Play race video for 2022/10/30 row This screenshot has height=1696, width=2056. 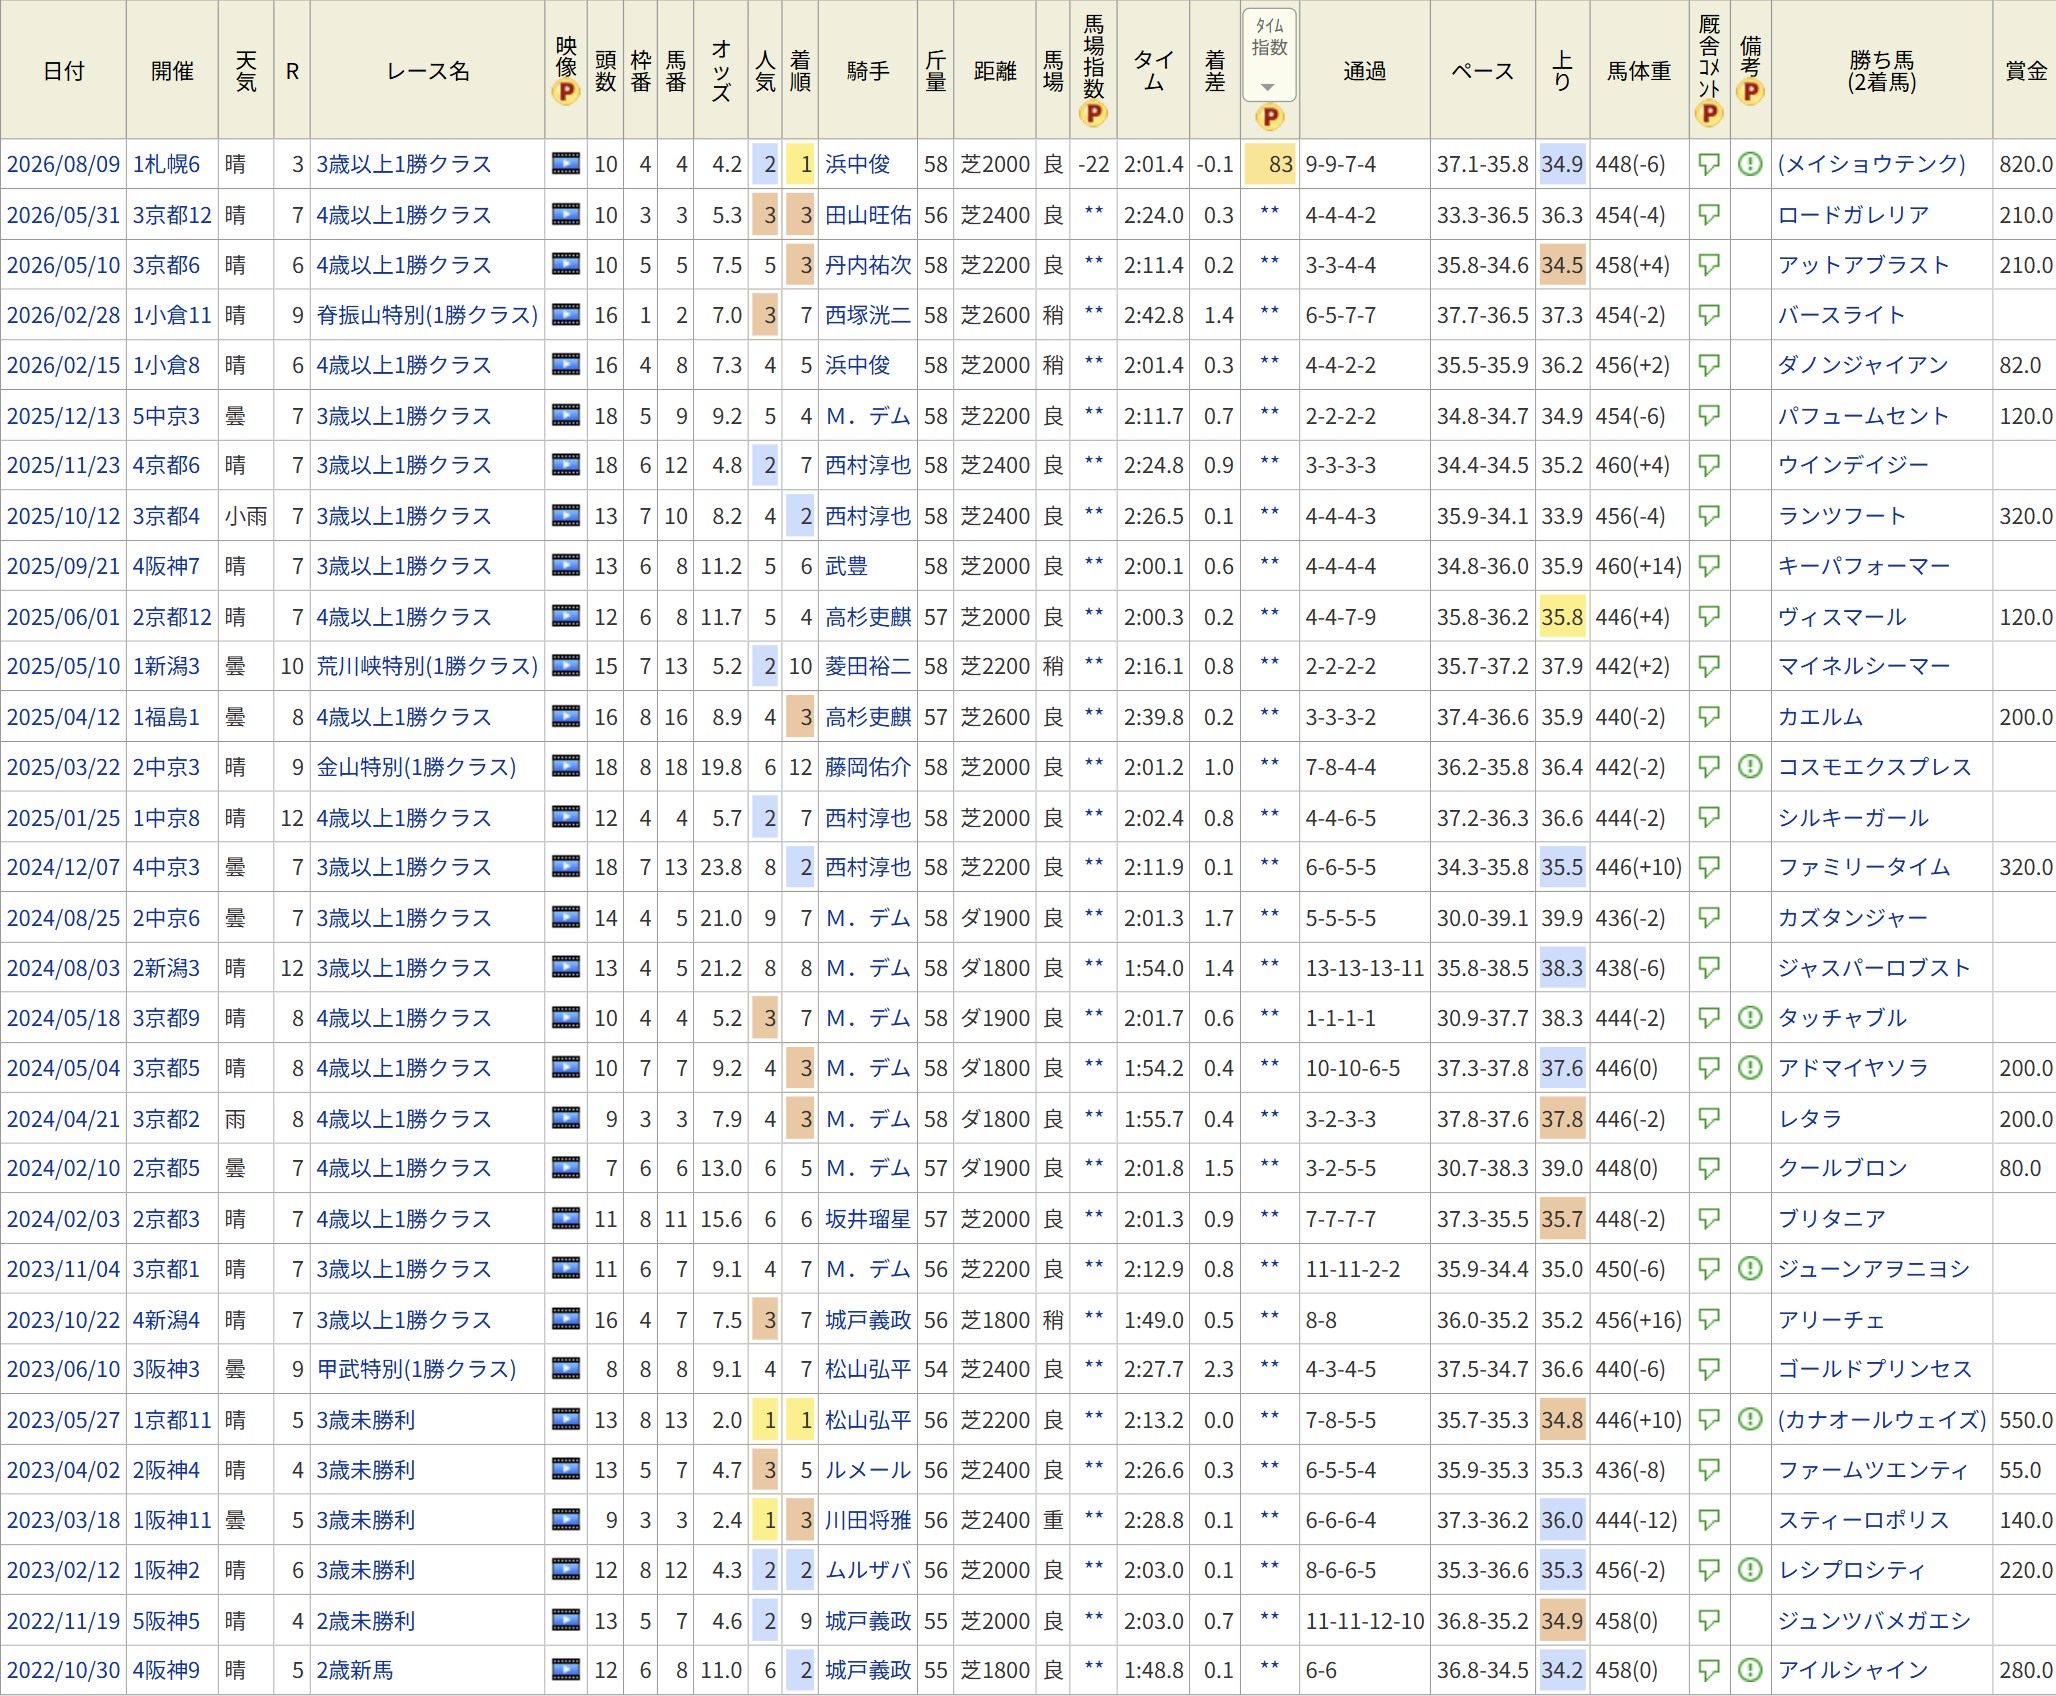[566, 1670]
